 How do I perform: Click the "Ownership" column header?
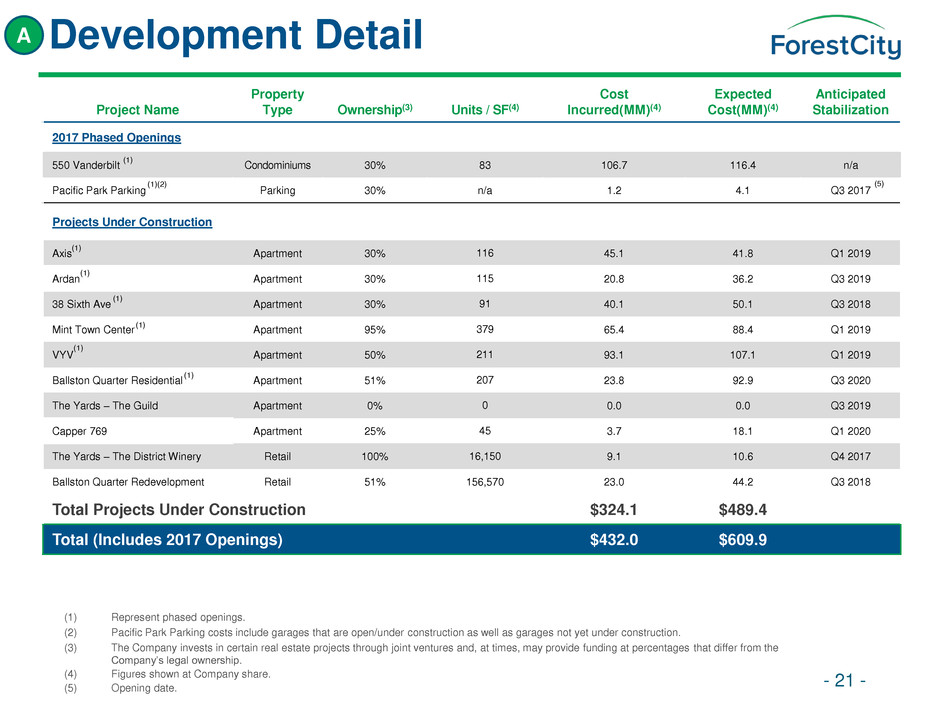pyautogui.click(x=375, y=110)
